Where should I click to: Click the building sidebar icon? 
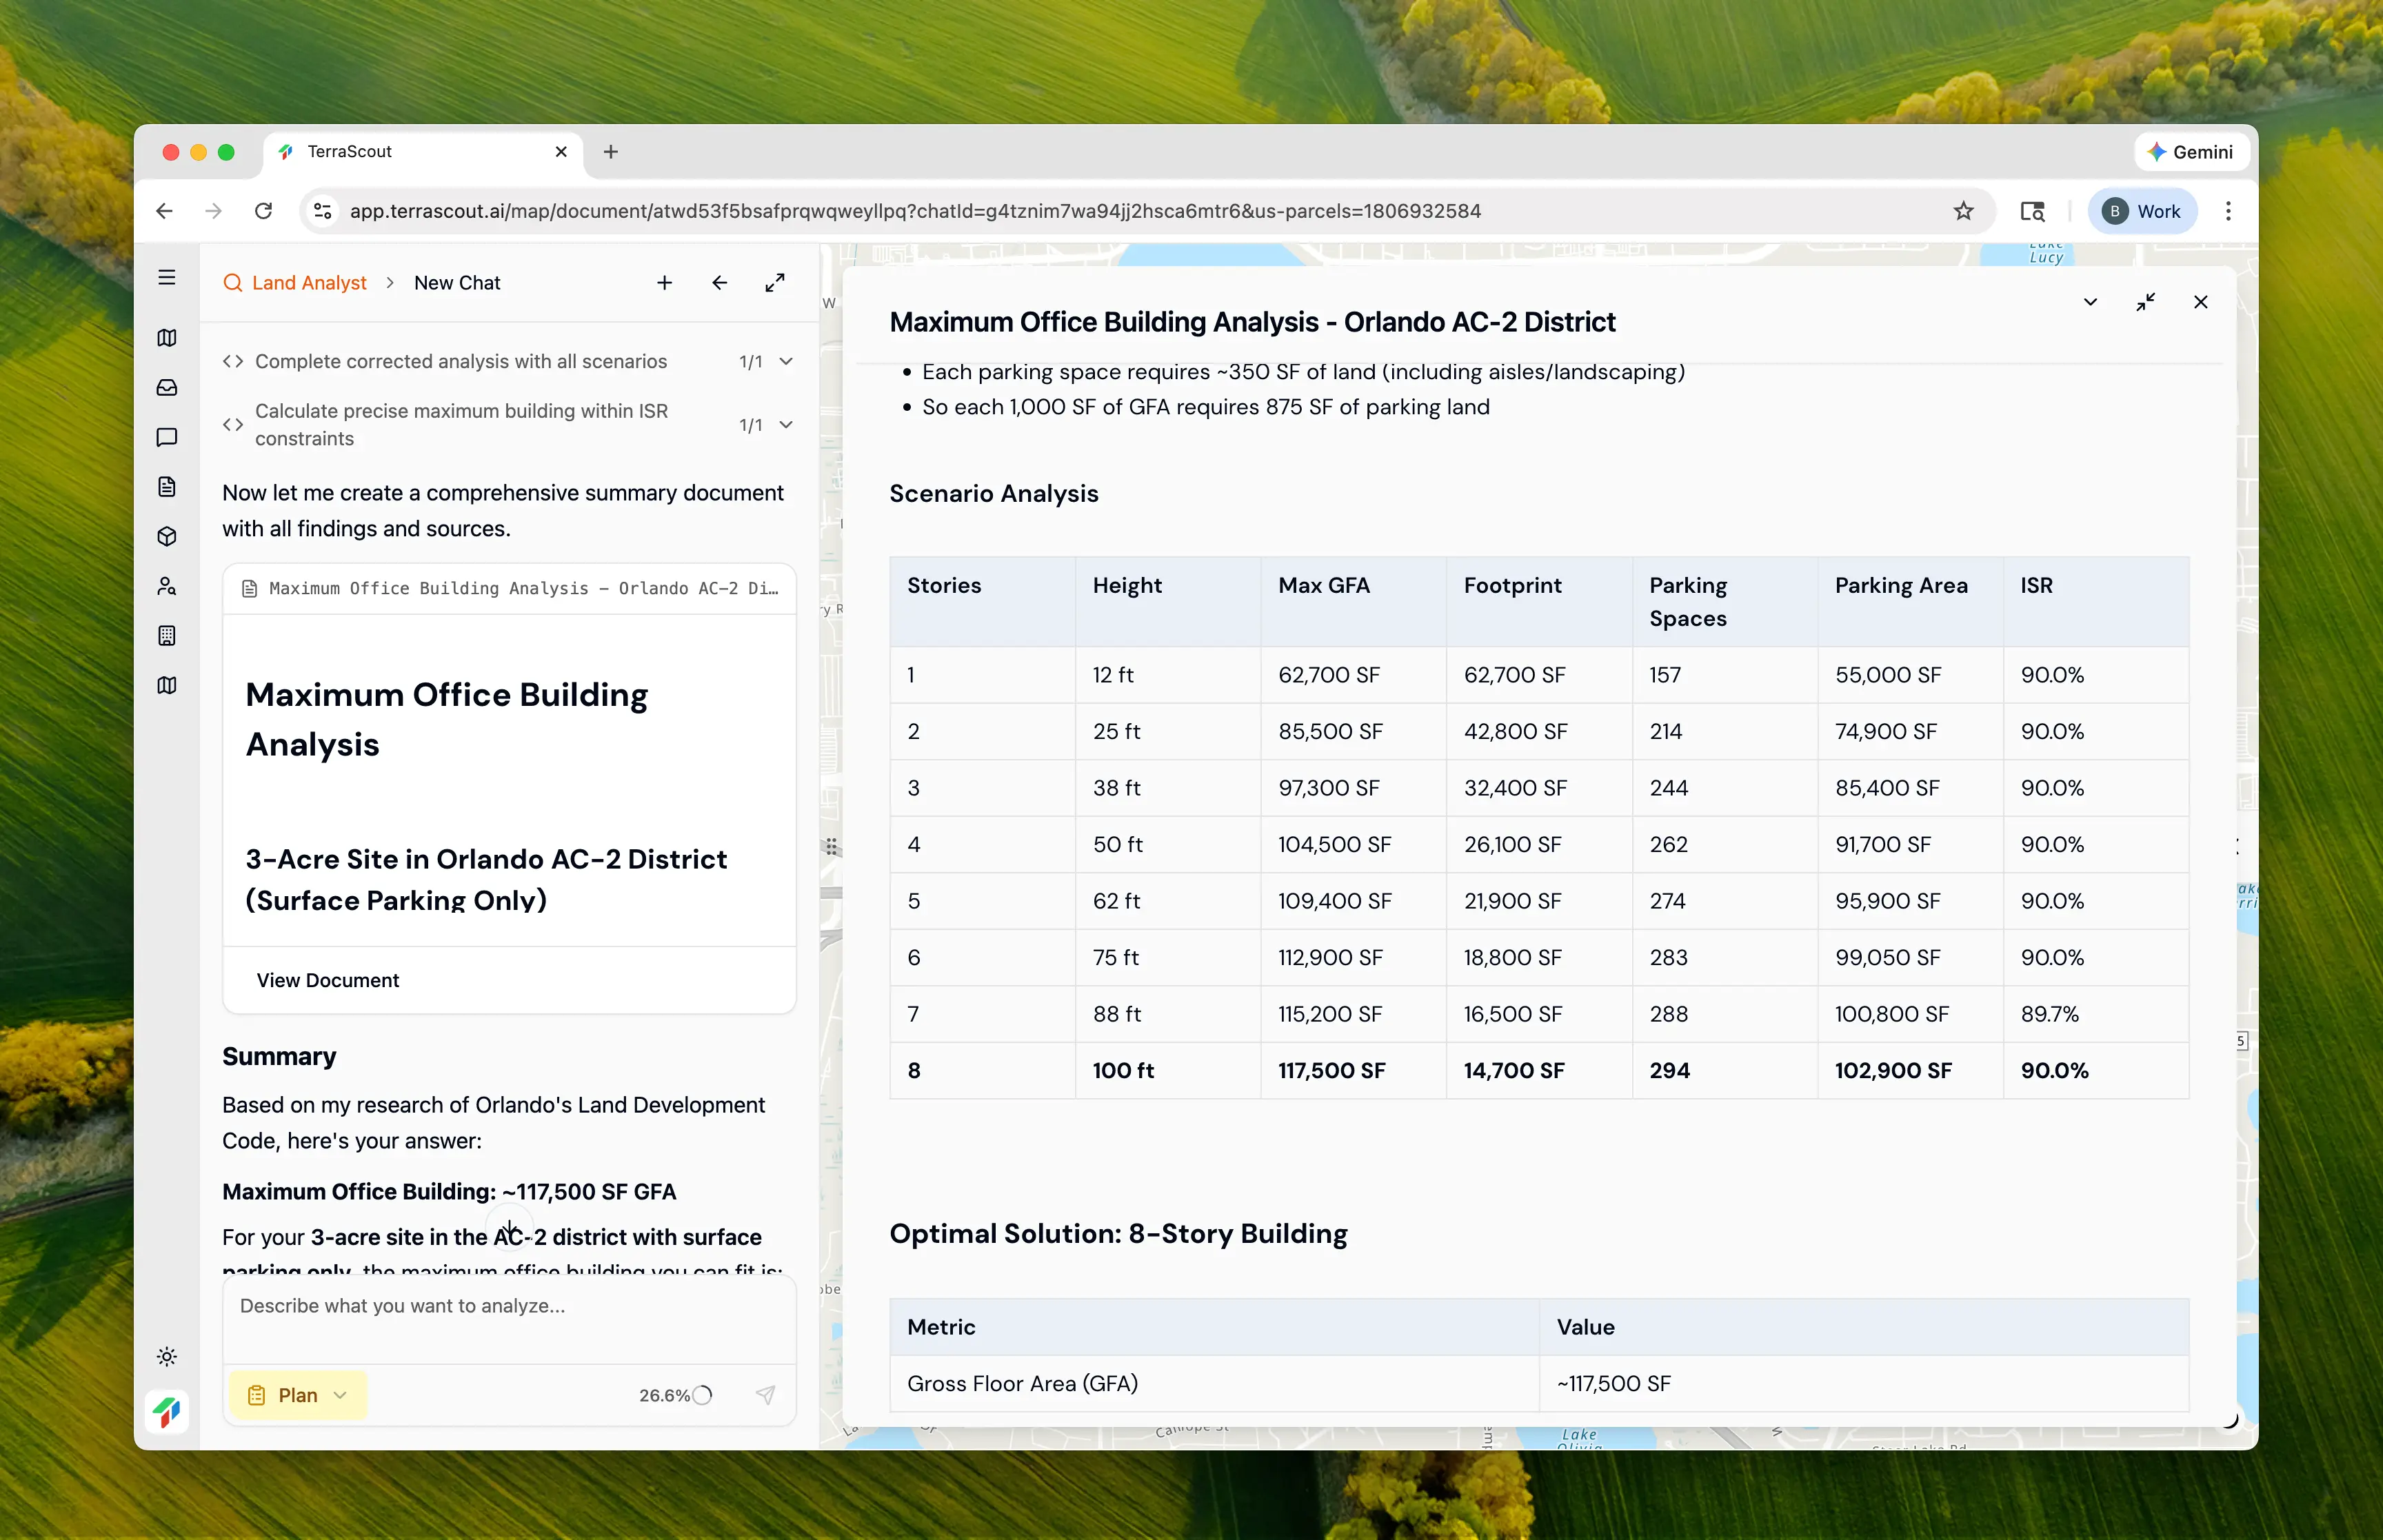click(x=167, y=636)
